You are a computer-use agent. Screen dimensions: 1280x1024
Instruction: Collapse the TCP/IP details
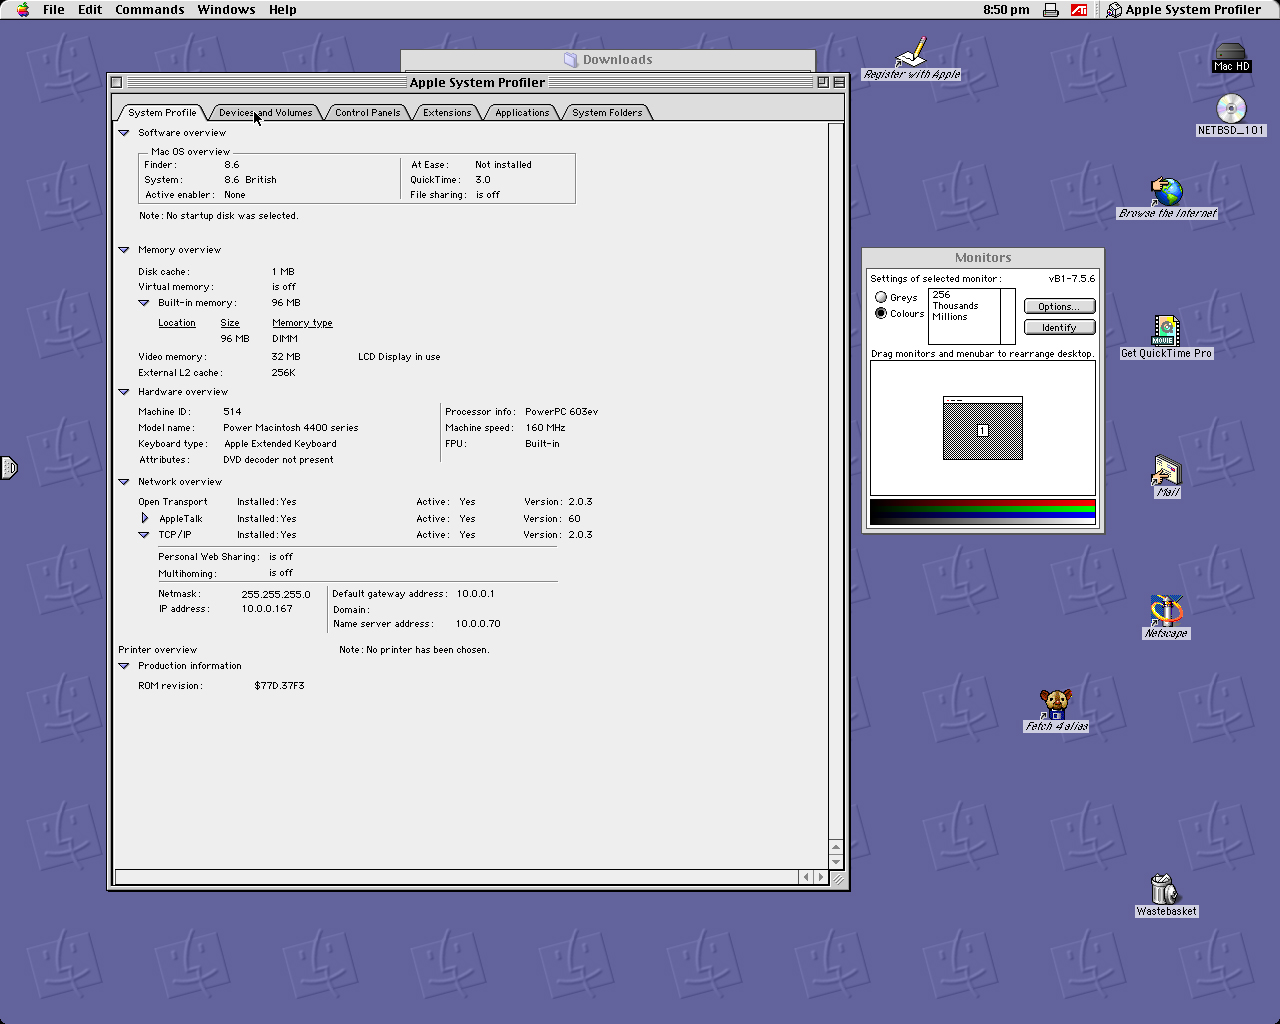click(x=144, y=535)
